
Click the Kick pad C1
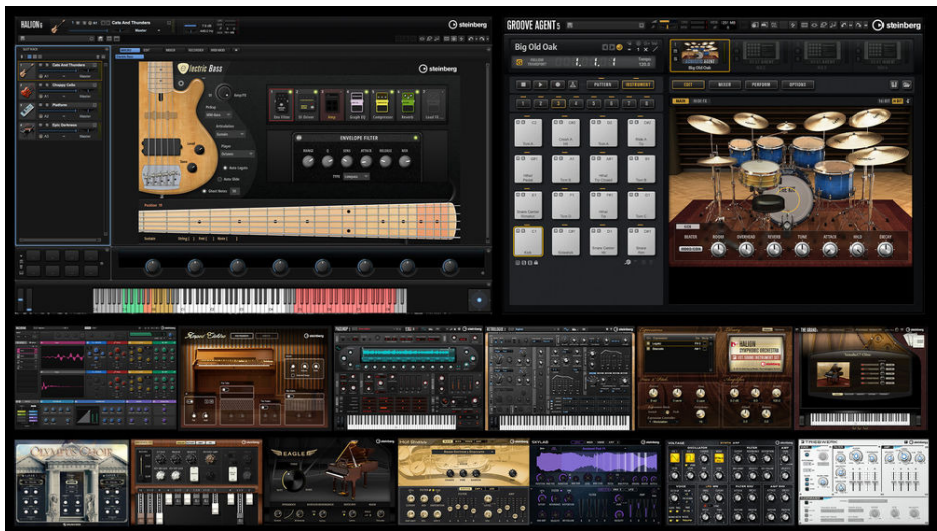pyautogui.click(x=528, y=242)
